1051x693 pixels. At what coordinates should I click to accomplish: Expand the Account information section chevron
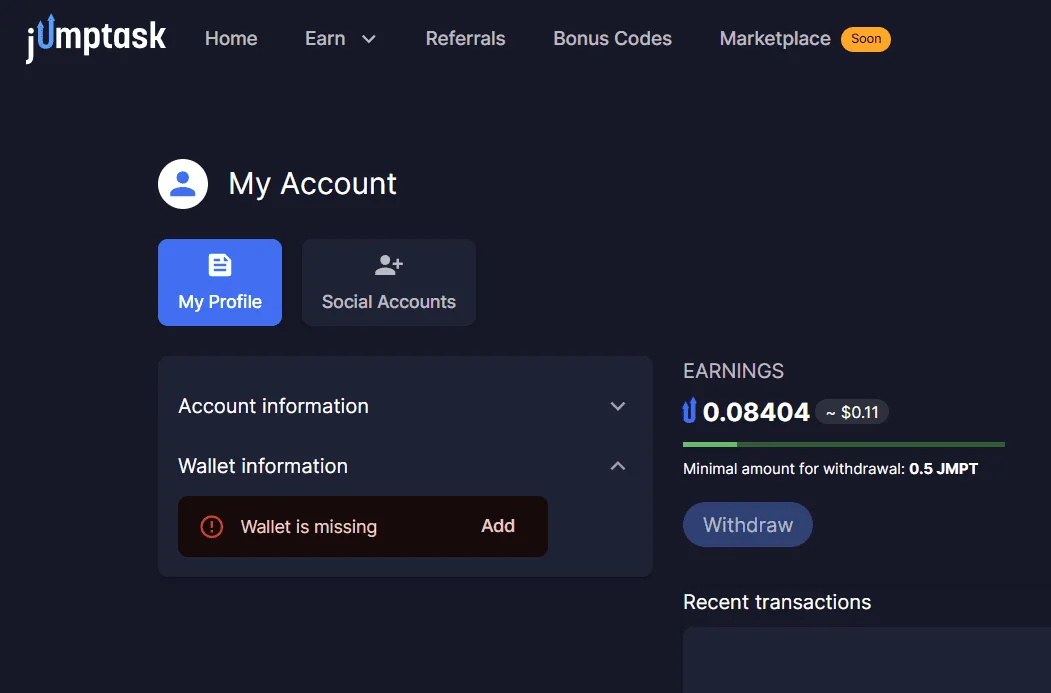(x=618, y=406)
